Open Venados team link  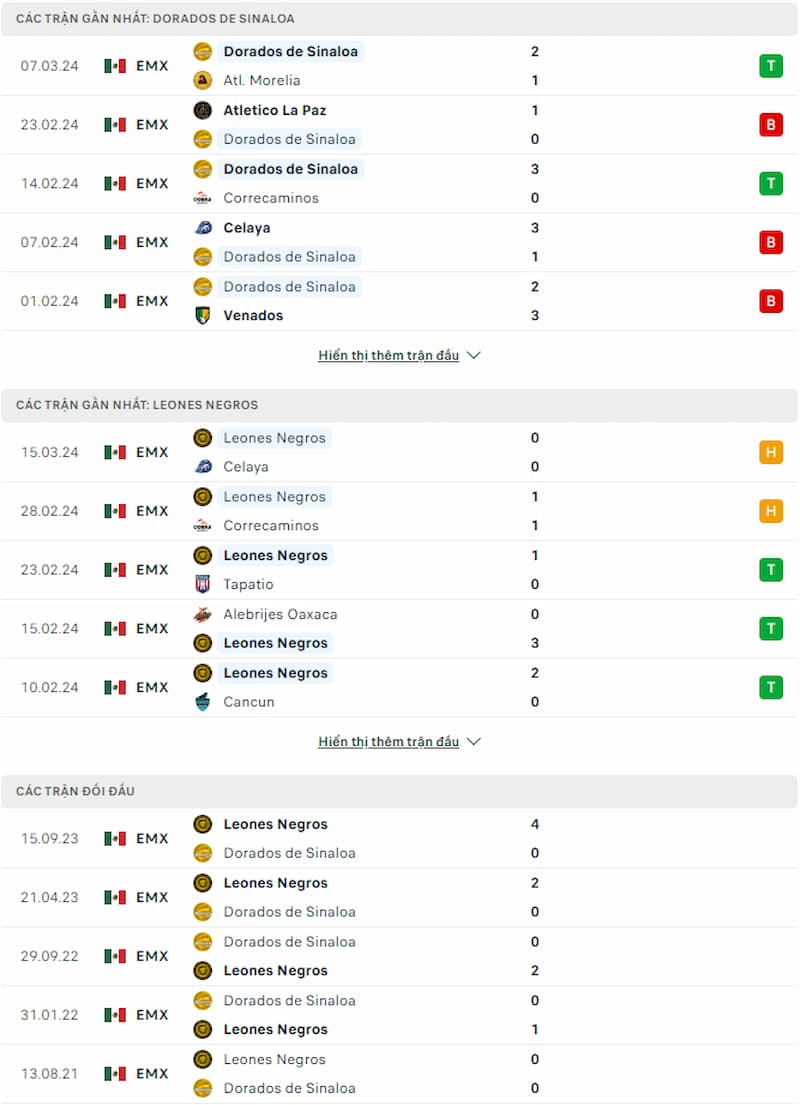pyautogui.click(x=253, y=315)
